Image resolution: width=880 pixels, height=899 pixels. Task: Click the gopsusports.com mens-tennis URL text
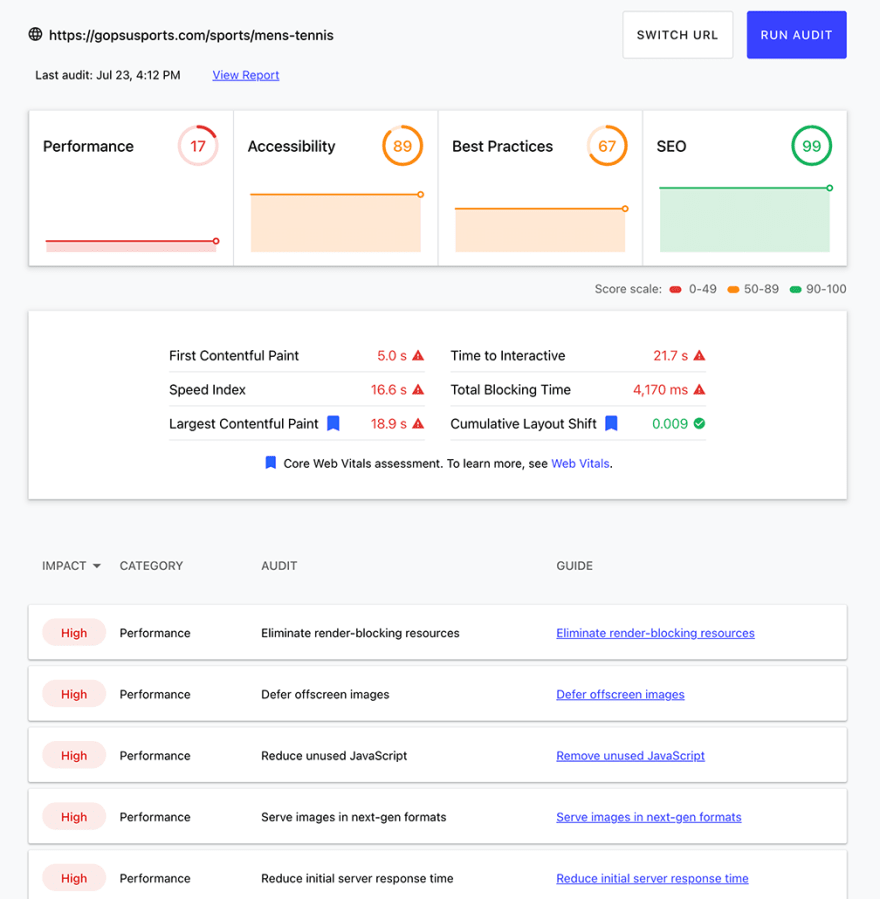coord(191,35)
